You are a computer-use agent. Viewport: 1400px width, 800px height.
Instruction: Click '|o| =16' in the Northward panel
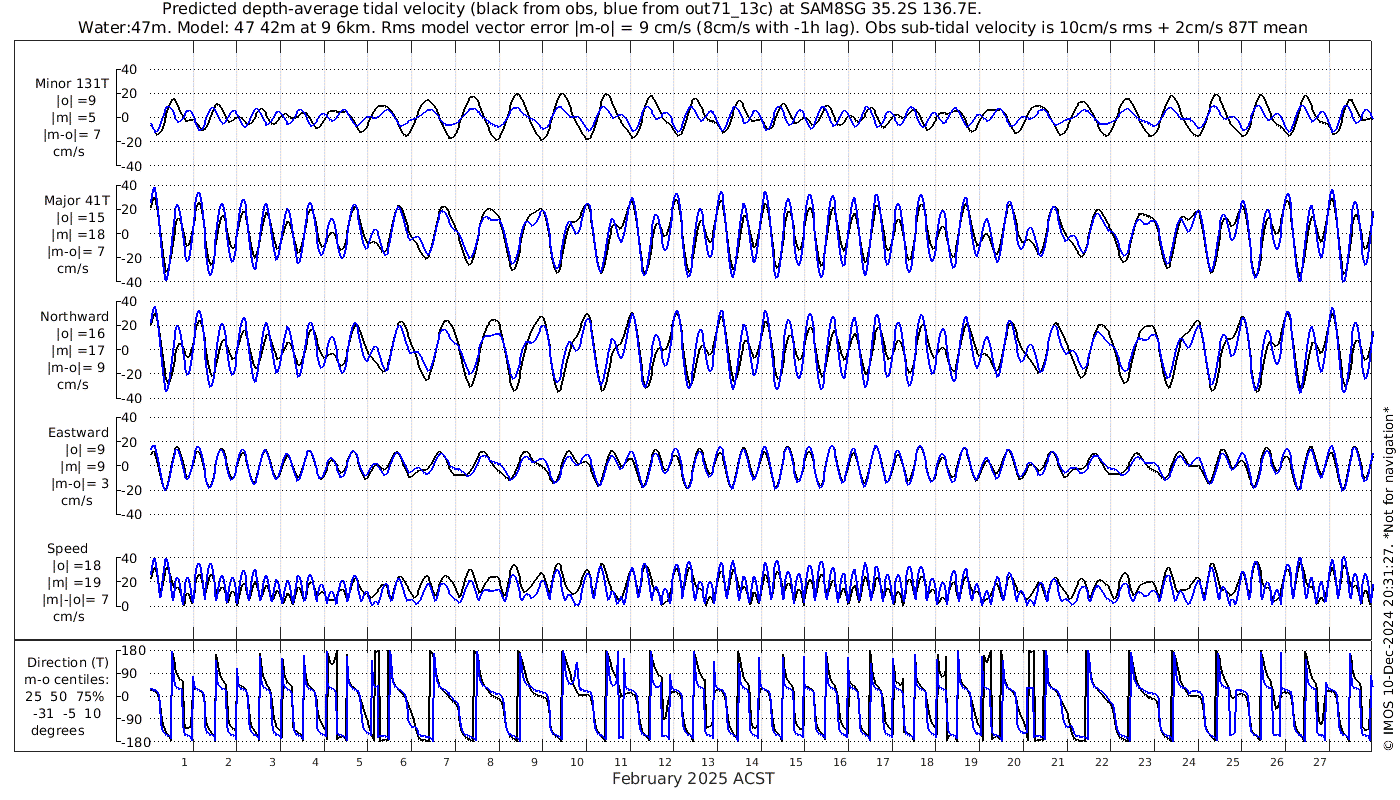(81, 333)
